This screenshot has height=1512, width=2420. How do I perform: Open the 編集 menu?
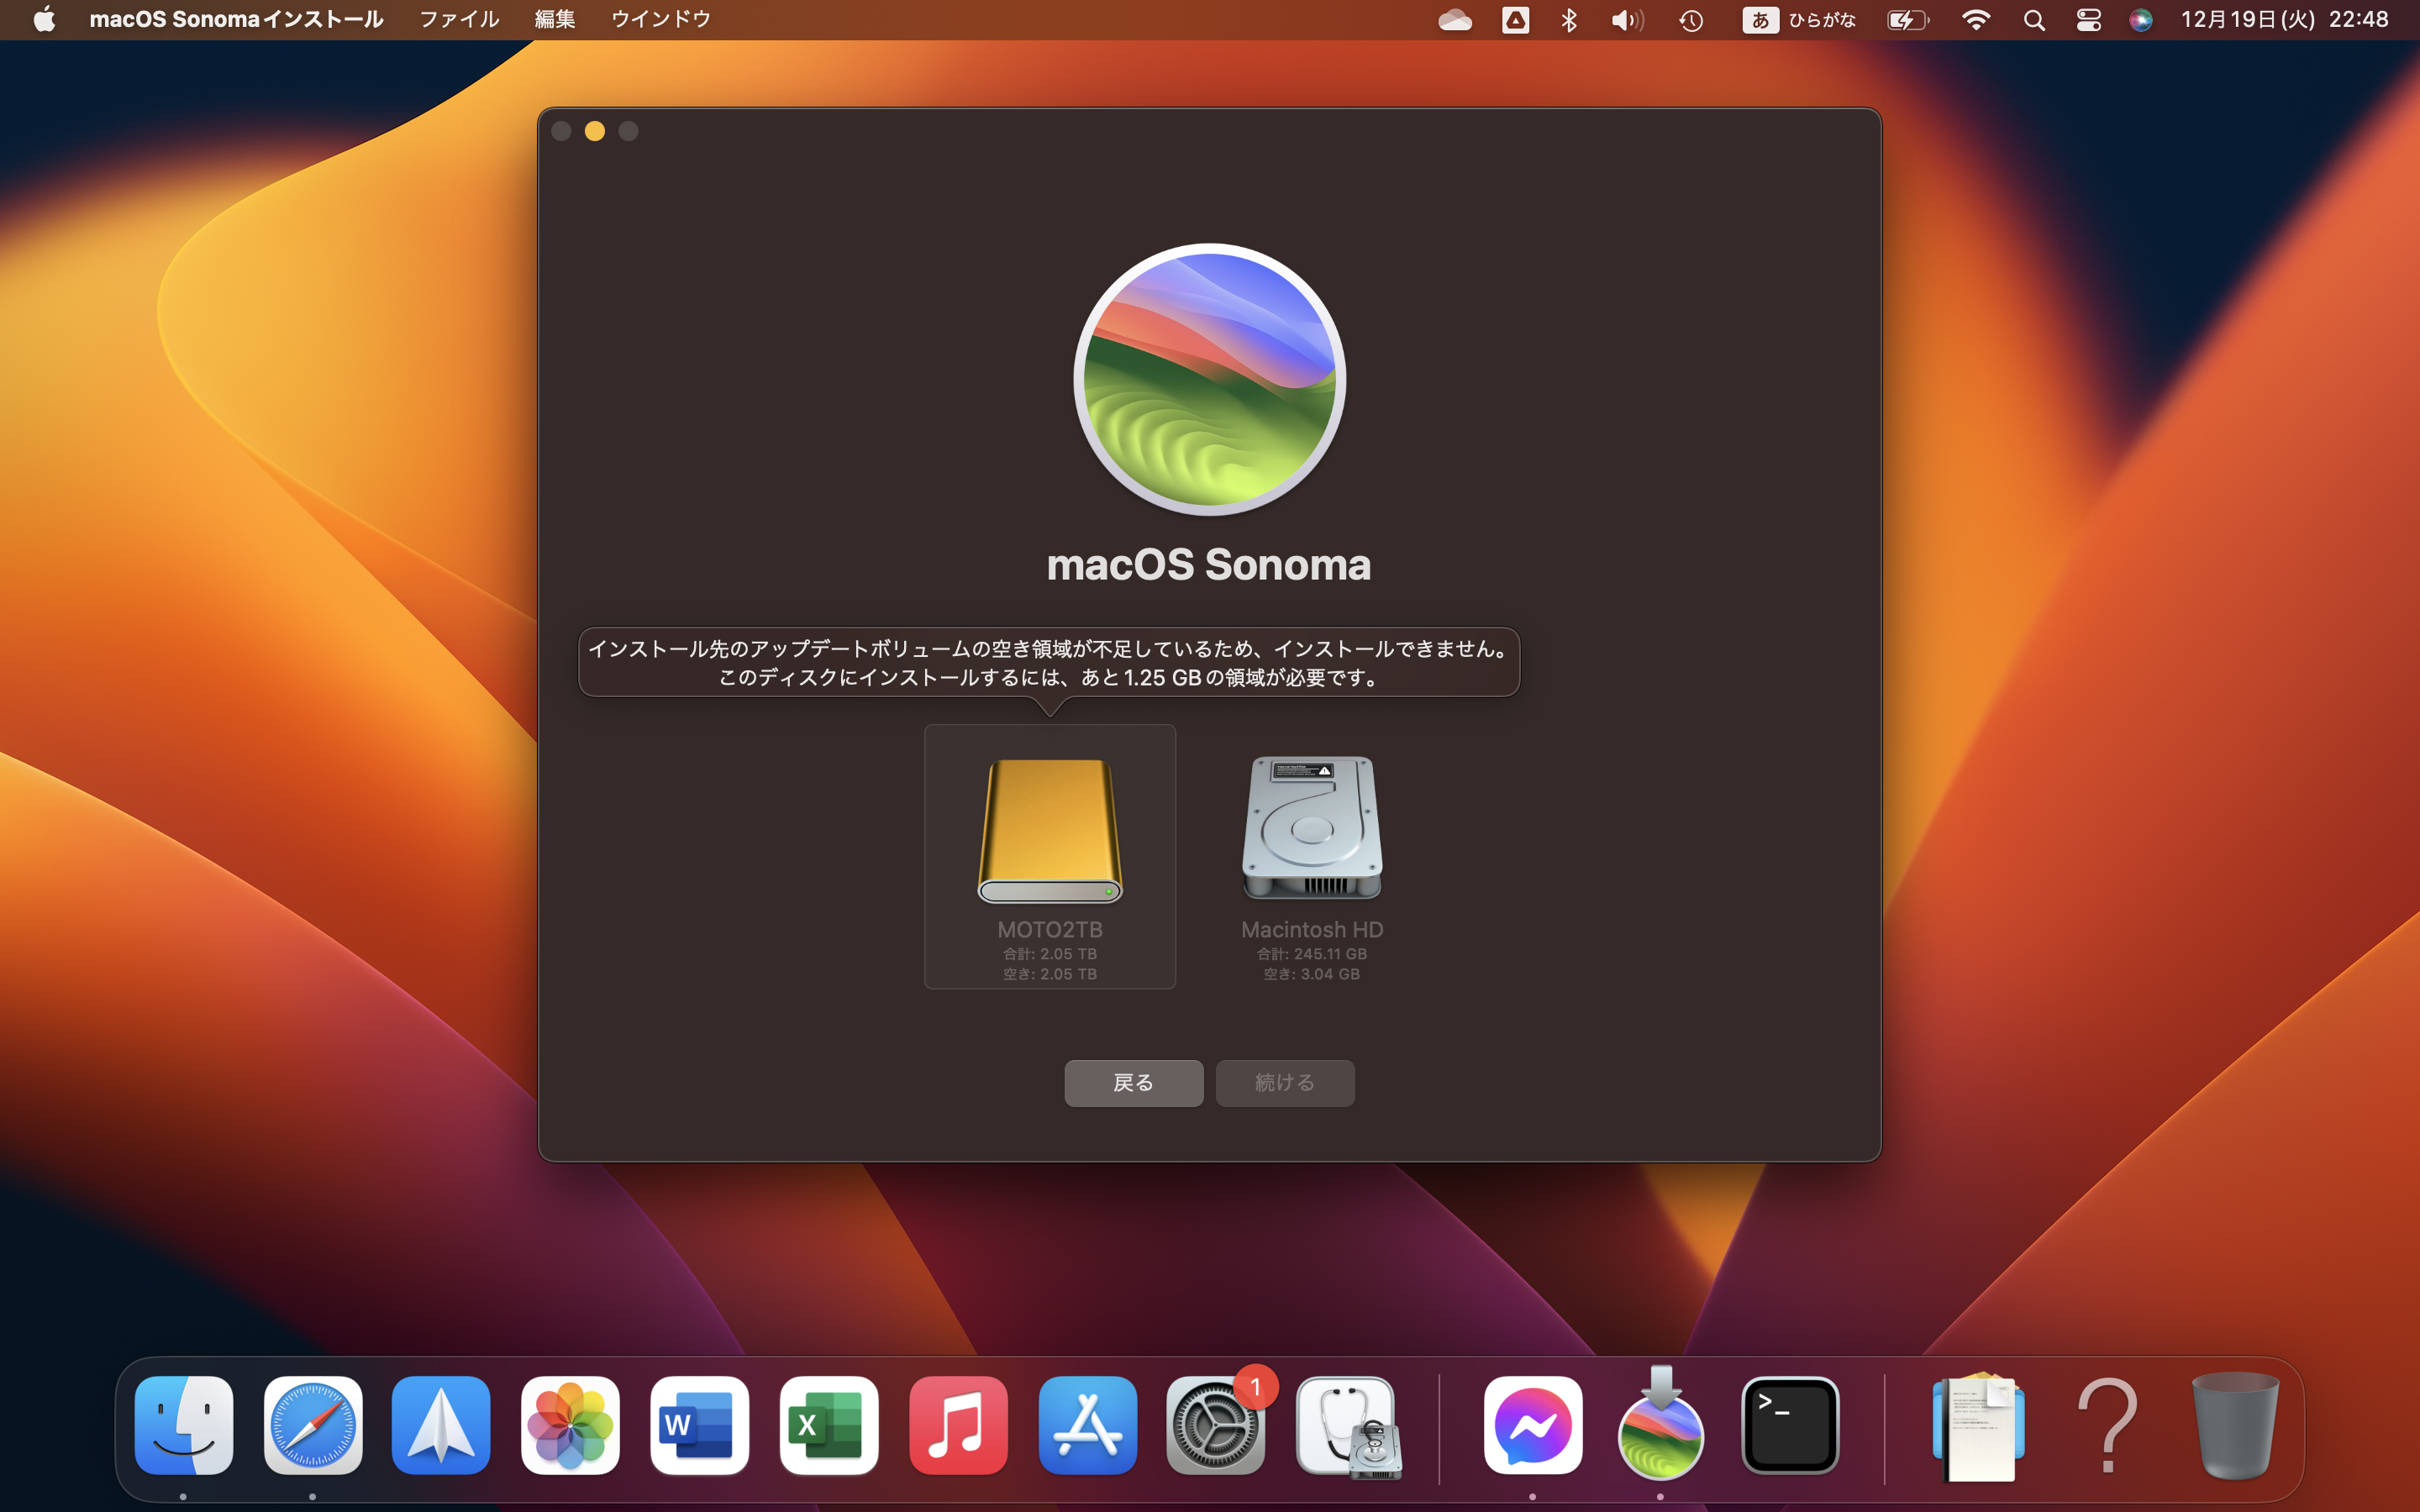(x=554, y=20)
